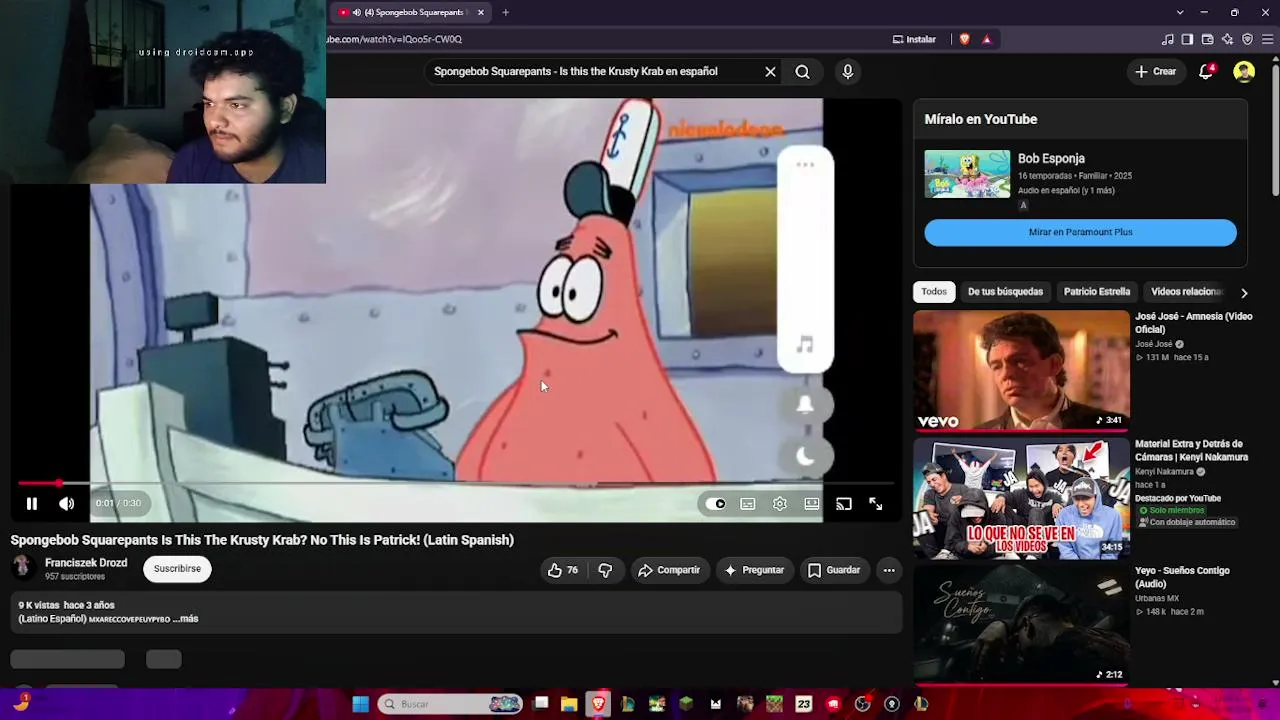Open the Crear menu
Viewport: 1280px width, 720px height.
(x=1156, y=72)
